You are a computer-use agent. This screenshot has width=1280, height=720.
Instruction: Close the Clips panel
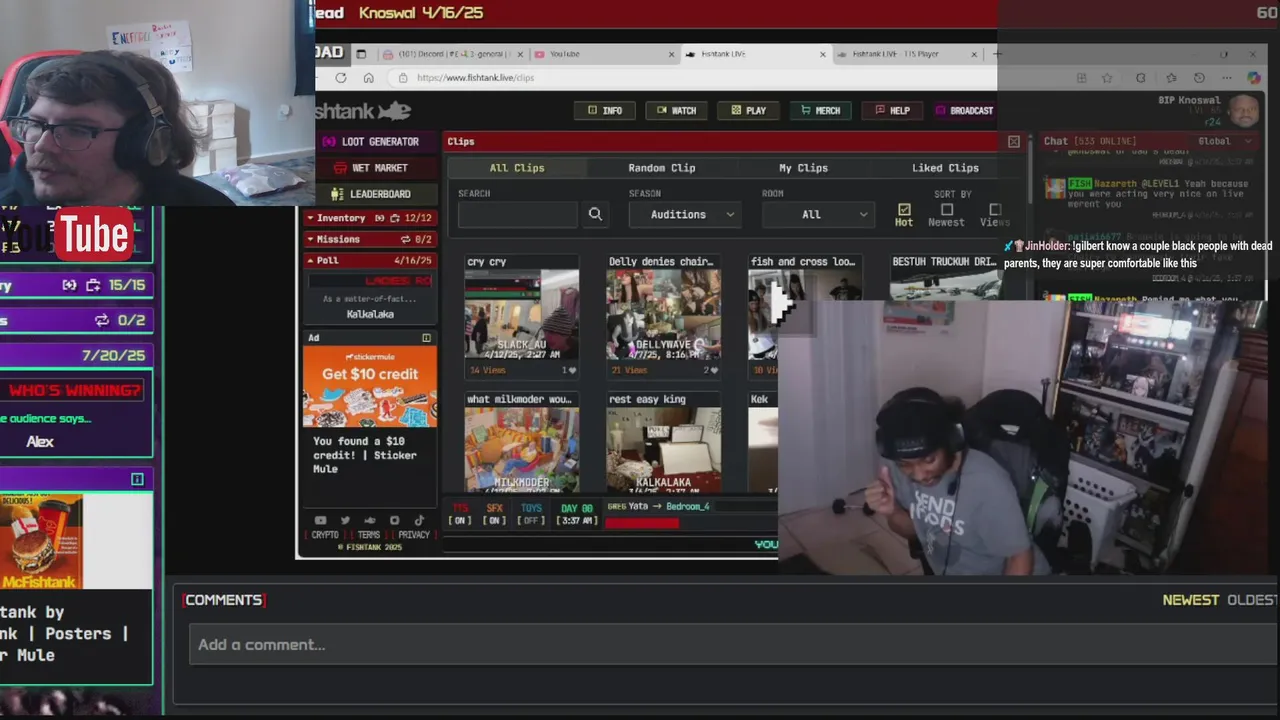pyautogui.click(x=1014, y=142)
